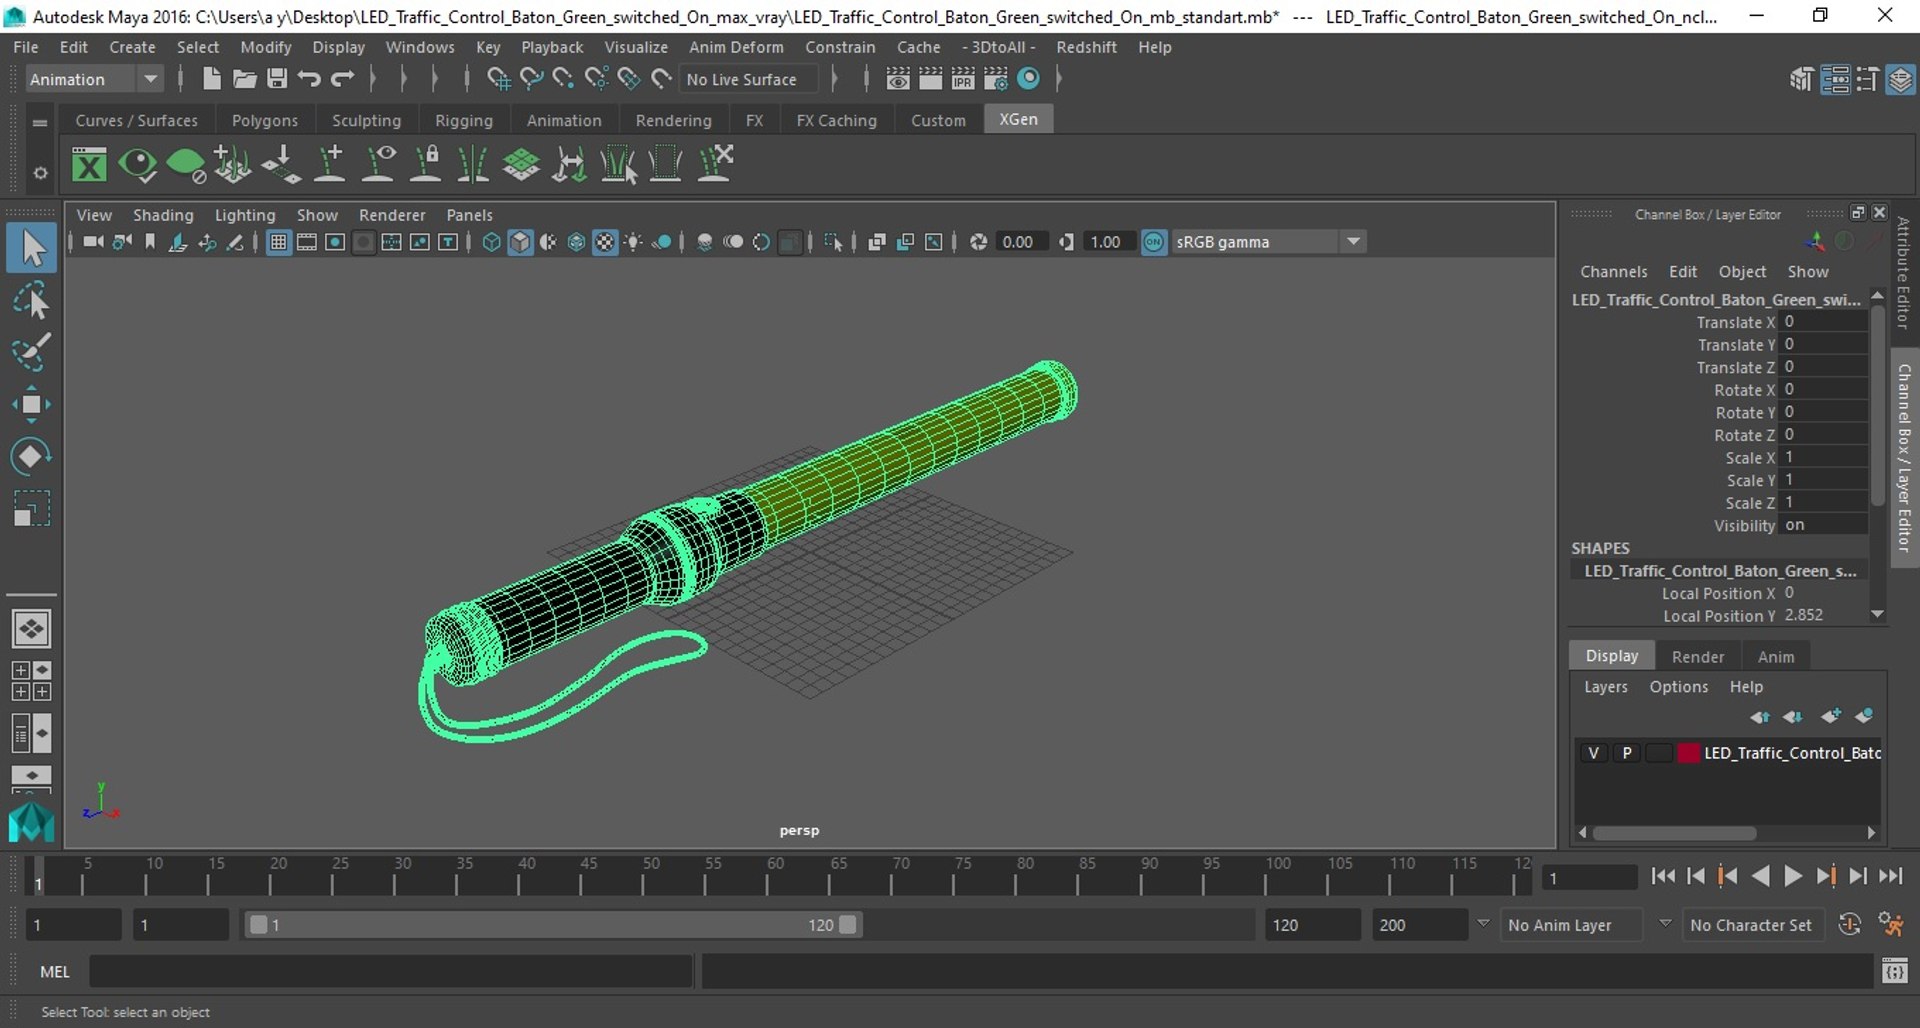Toggle viewport color management button
The width and height of the screenshot is (1920, 1028).
click(1154, 242)
